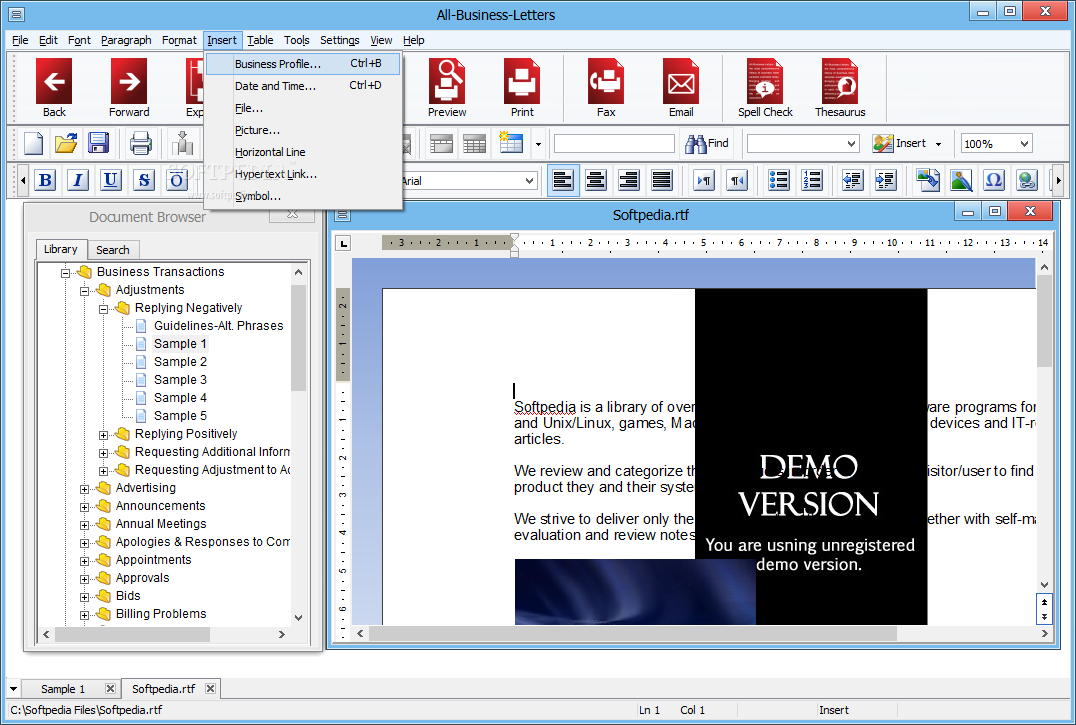Apply Underline formatting

click(110, 180)
